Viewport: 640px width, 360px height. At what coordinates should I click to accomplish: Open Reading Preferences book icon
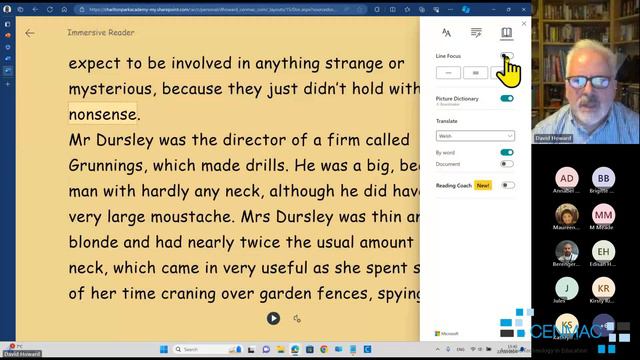[x=507, y=33]
